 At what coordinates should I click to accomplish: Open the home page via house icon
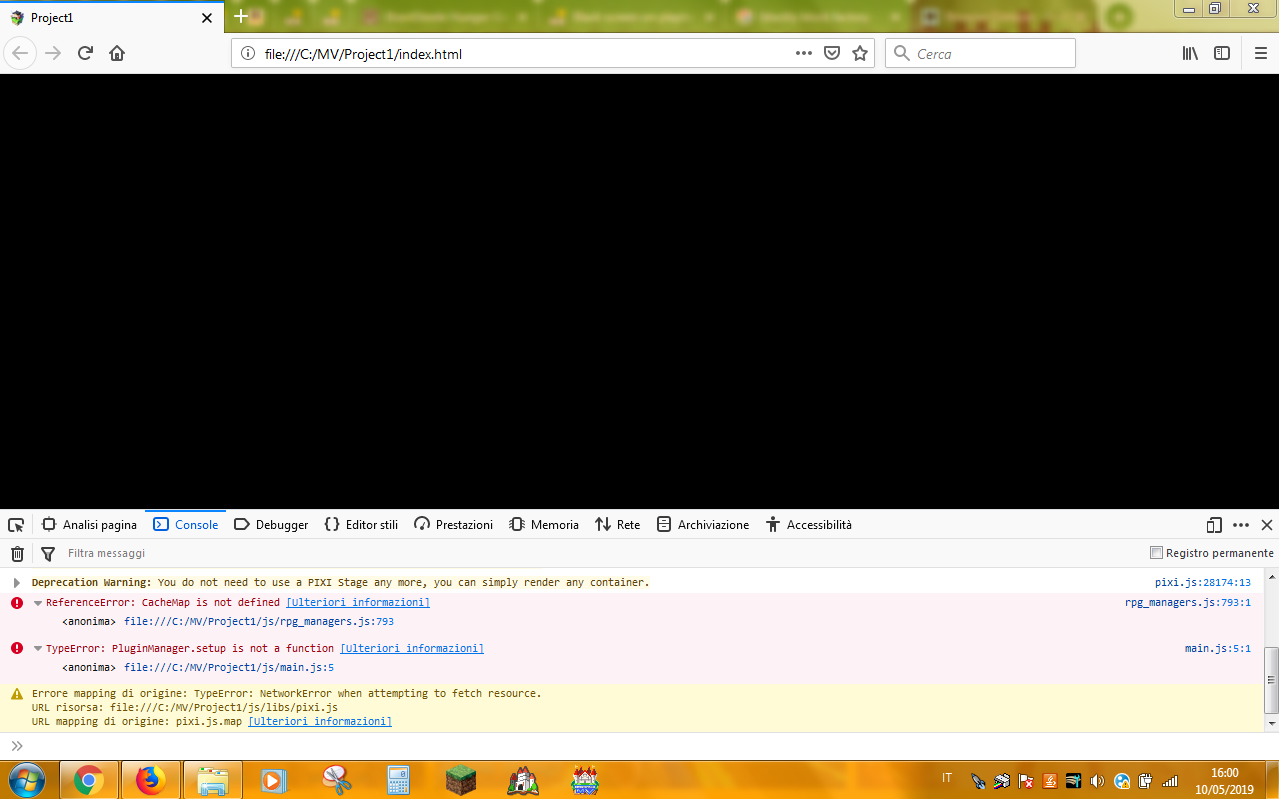tap(117, 53)
